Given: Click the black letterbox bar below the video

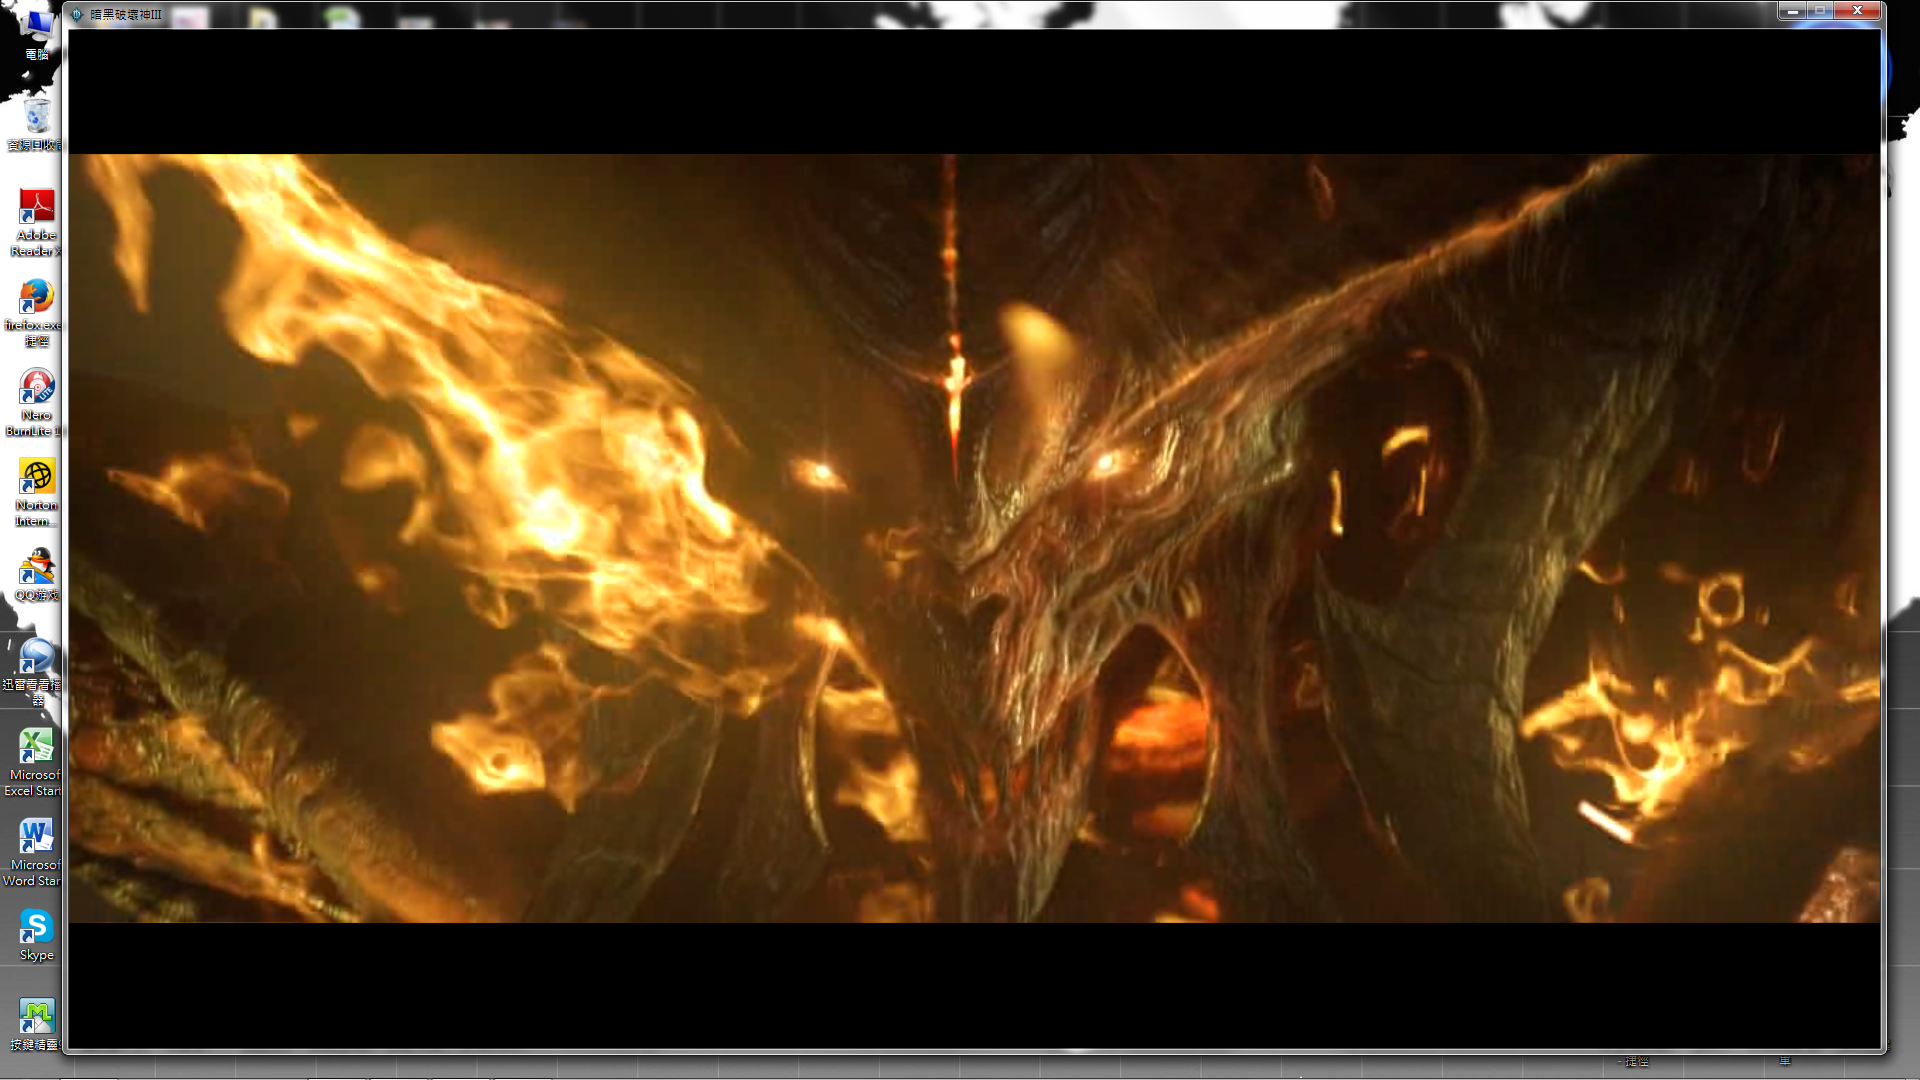Looking at the screenshot, I should (975, 985).
